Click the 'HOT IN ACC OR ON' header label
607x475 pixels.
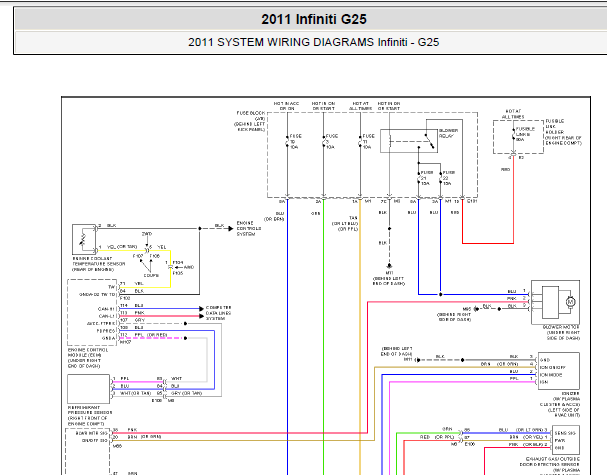pos(286,106)
